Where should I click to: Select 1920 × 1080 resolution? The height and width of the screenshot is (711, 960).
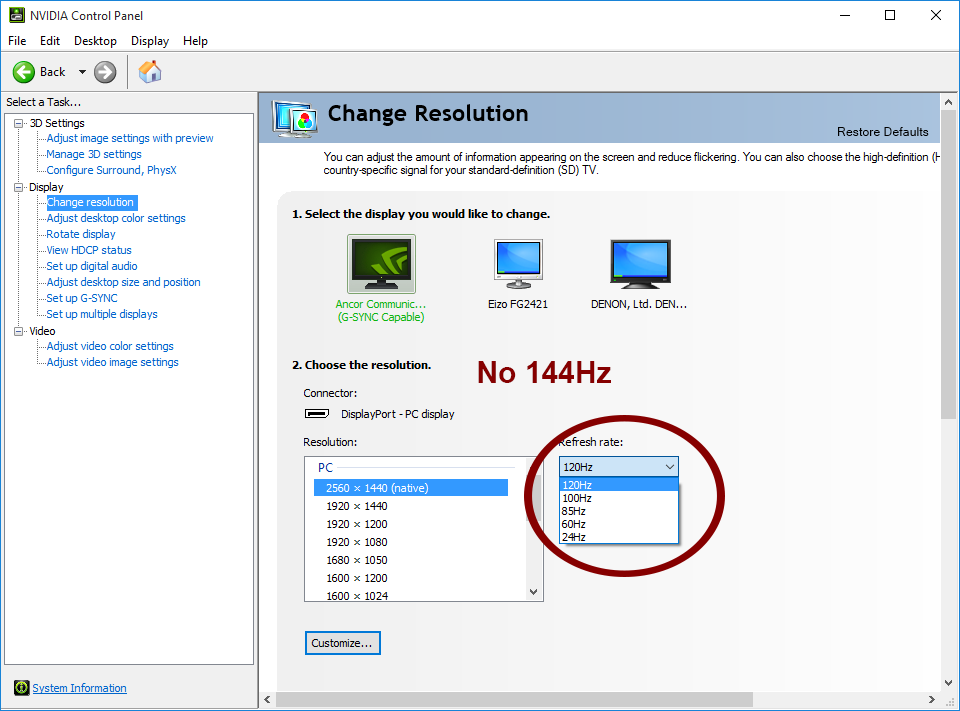[x=357, y=542]
